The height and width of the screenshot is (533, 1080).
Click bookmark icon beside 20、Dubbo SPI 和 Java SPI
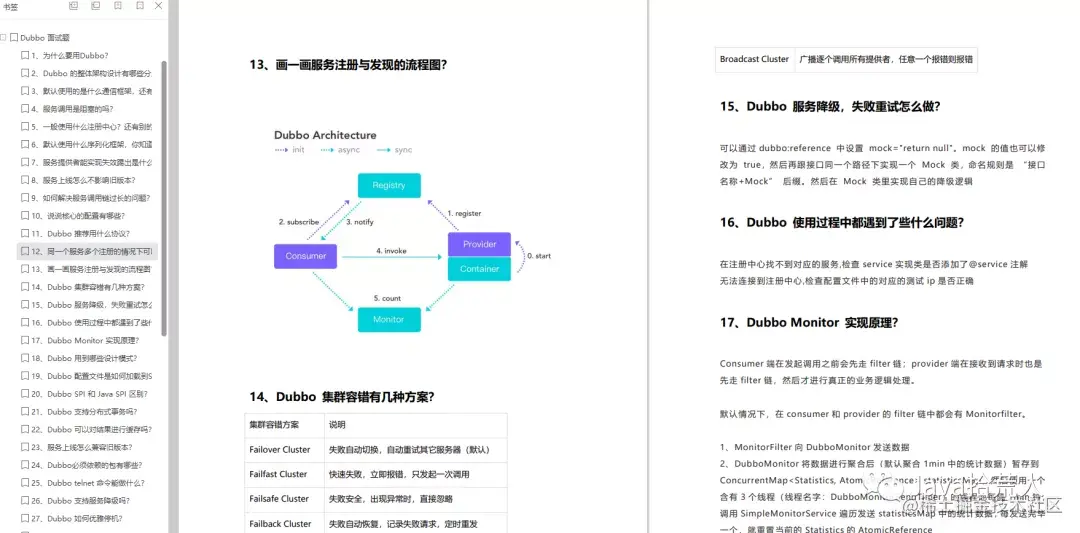tap(25, 394)
